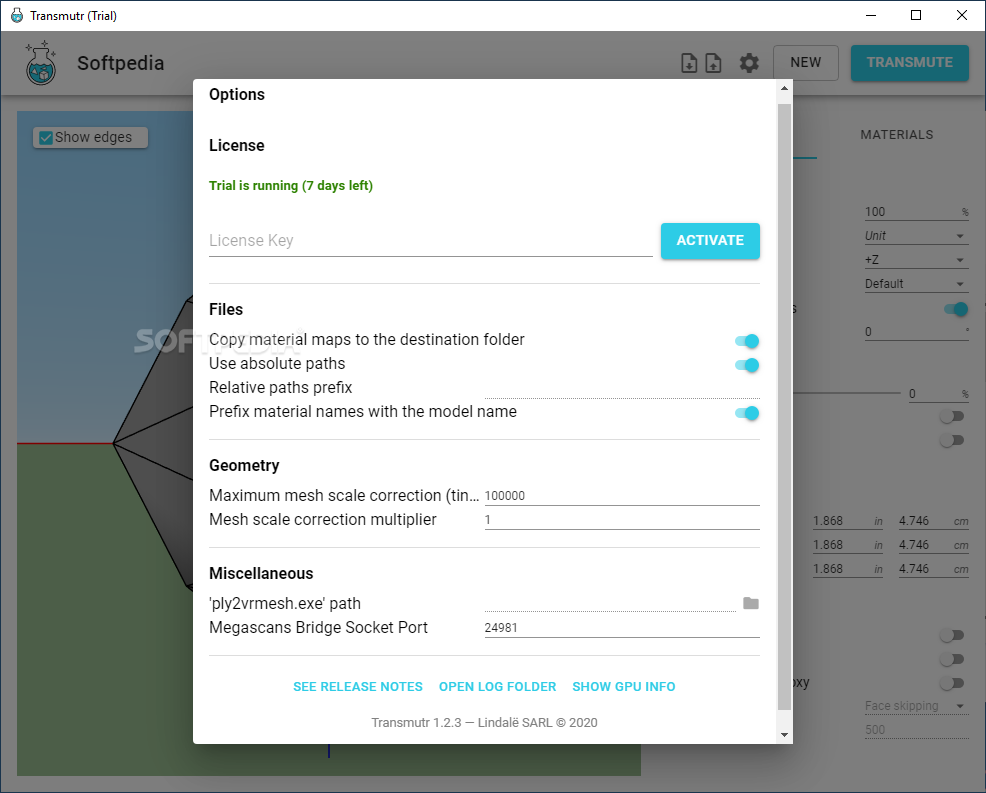Toggle Copy material maps to destination folder
Viewport: 986px width, 793px height.
[x=747, y=341]
